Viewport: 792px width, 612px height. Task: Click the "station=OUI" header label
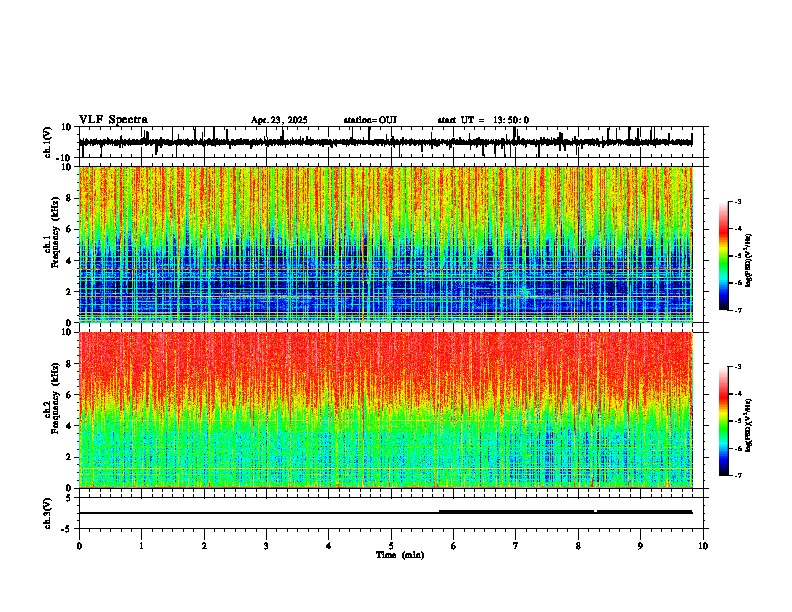(370, 120)
